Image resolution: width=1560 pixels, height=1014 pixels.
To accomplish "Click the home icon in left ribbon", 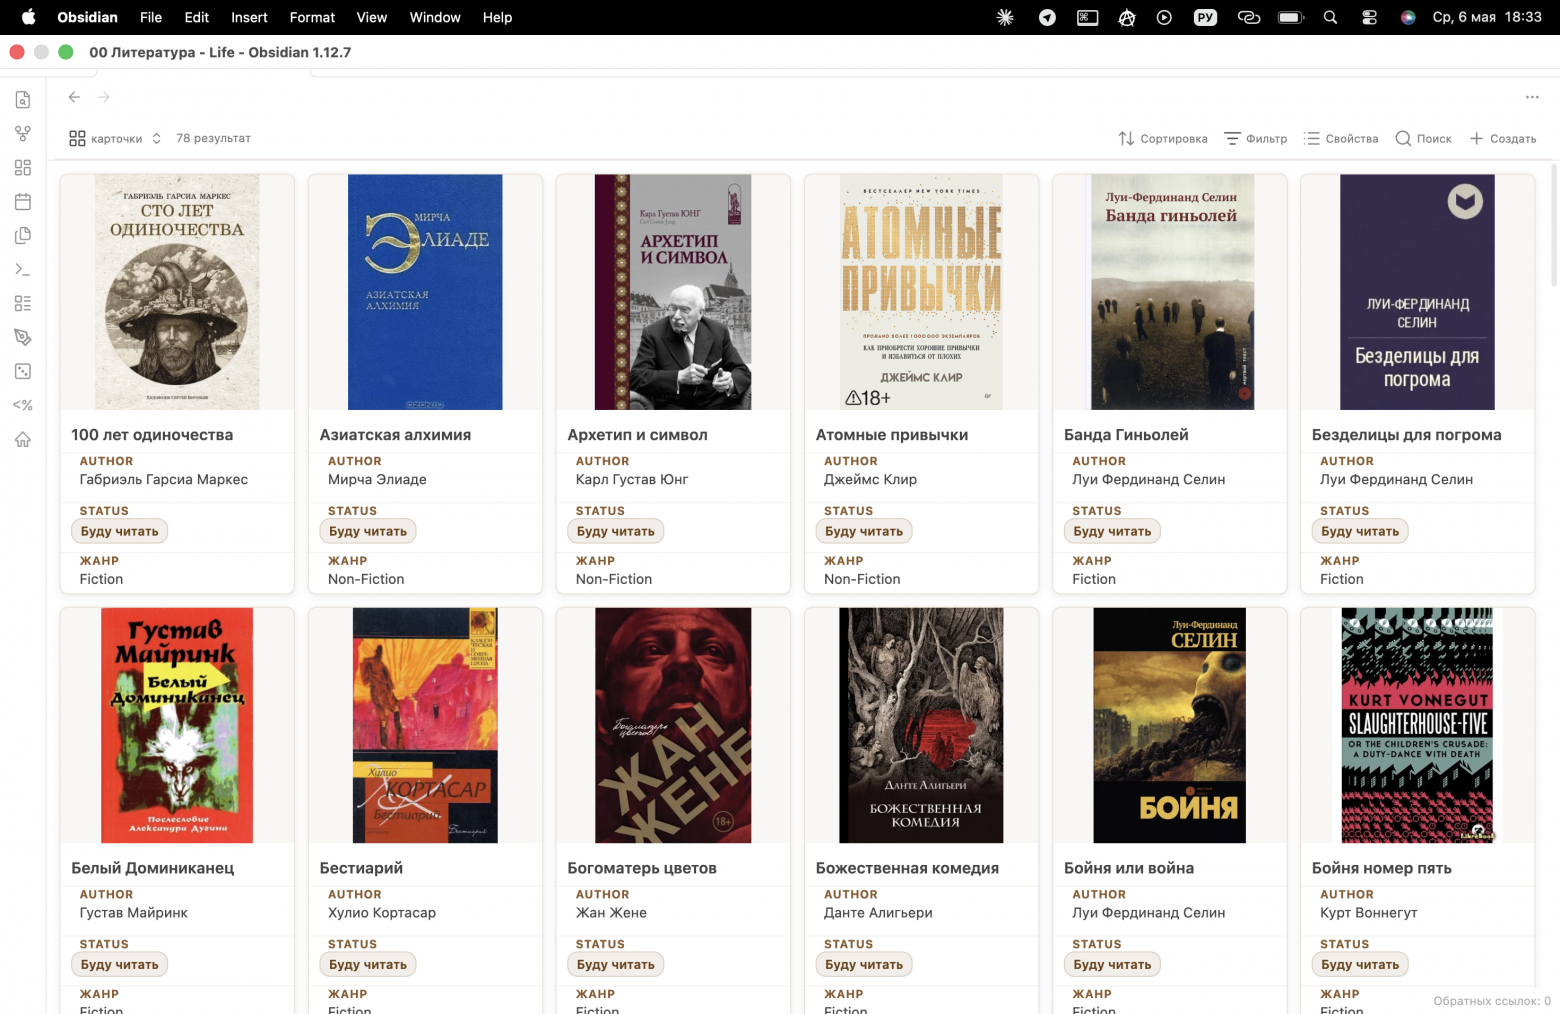I will (x=23, y=440).
